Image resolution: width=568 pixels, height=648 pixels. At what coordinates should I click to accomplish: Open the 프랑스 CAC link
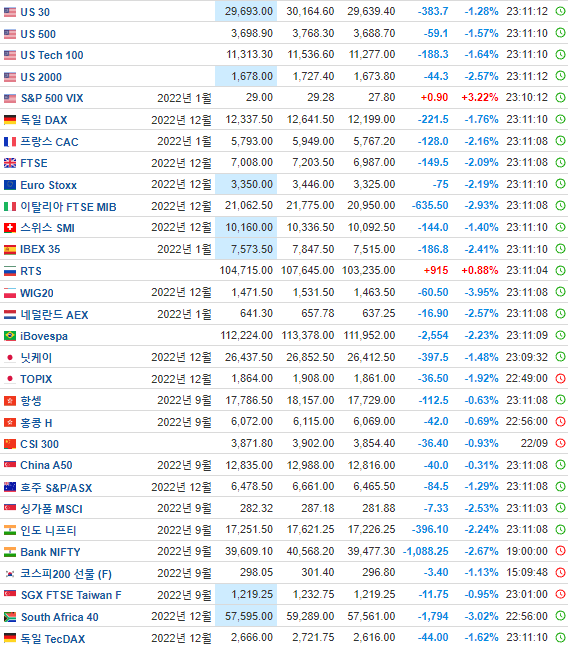[49, 142]
